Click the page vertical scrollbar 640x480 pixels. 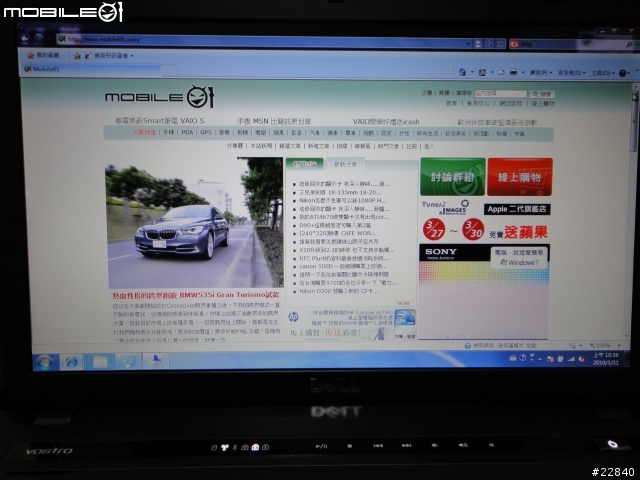coord(634,212)
